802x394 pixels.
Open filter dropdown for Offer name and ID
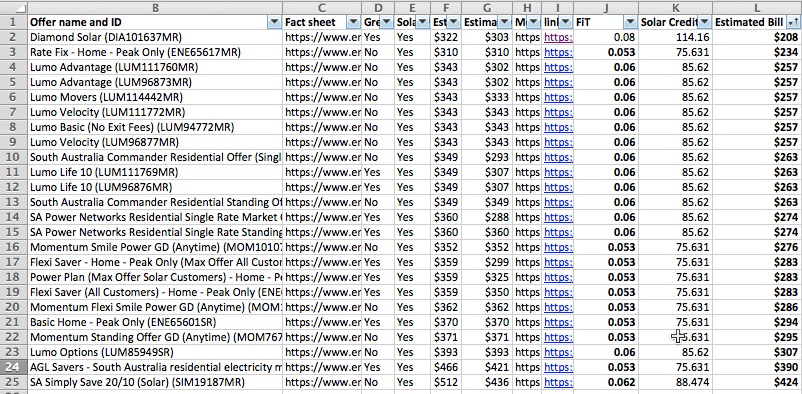(x=275, y=22)
